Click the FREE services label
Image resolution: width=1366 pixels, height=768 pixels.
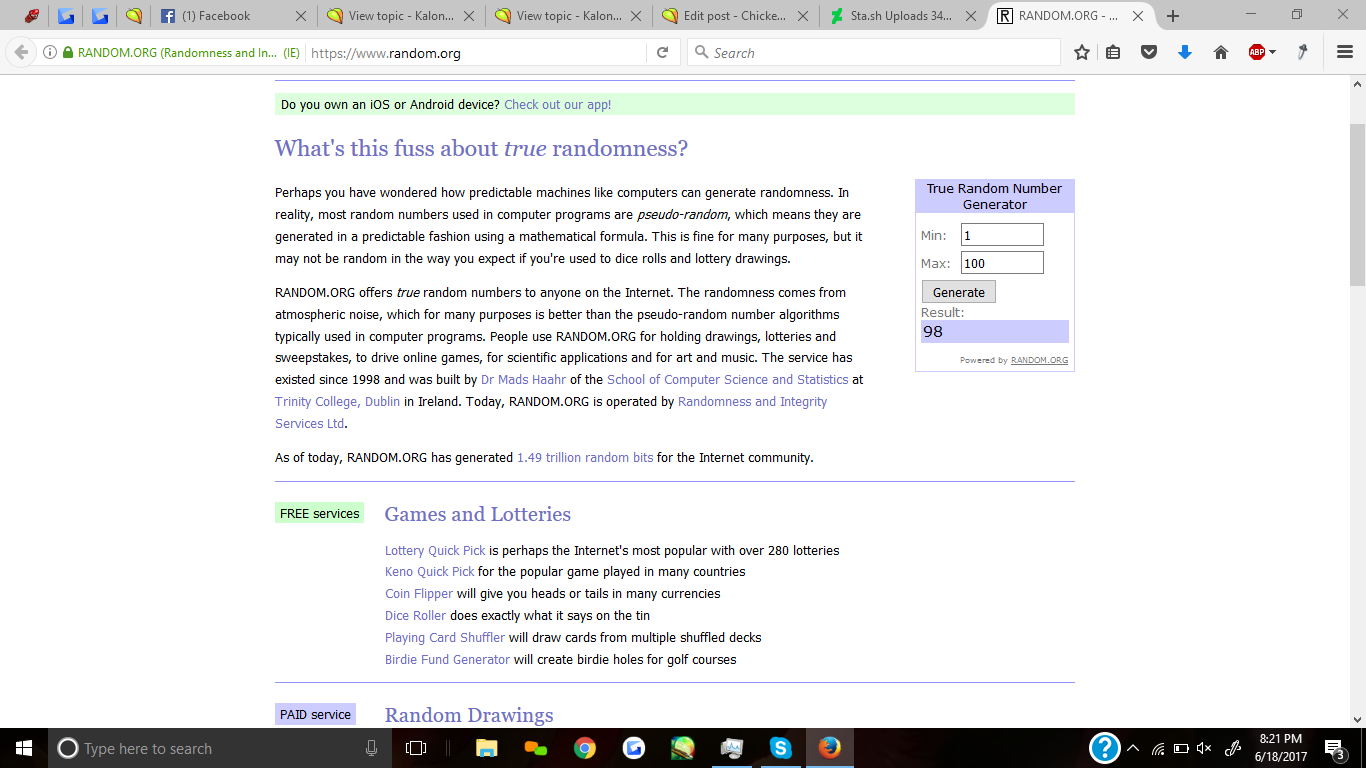(320, 513)
